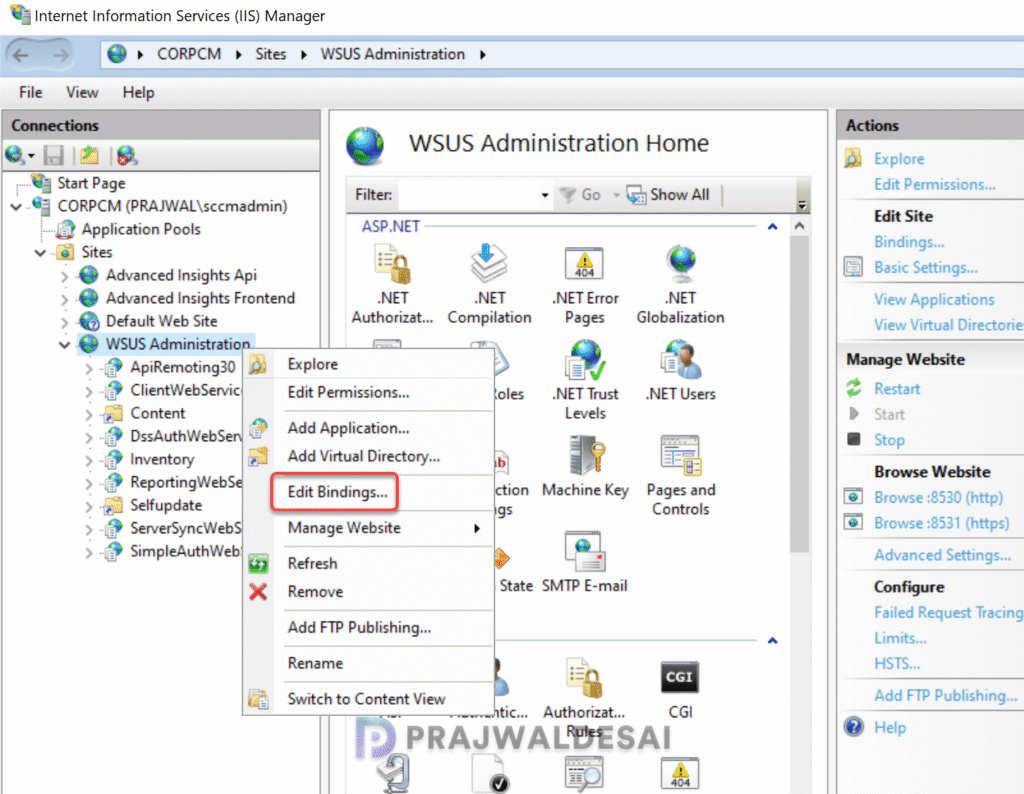Select the Selfupdate tree item

click(166, 505)
